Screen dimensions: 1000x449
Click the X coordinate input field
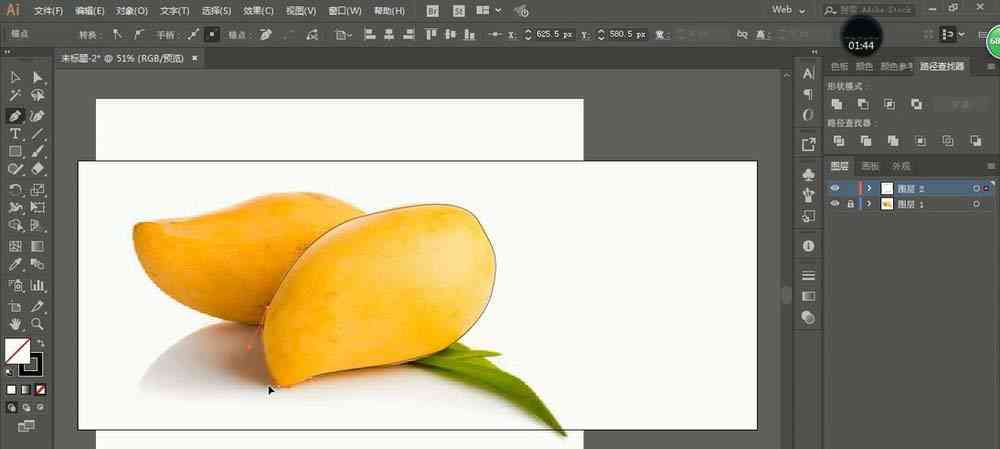point(555,34)
